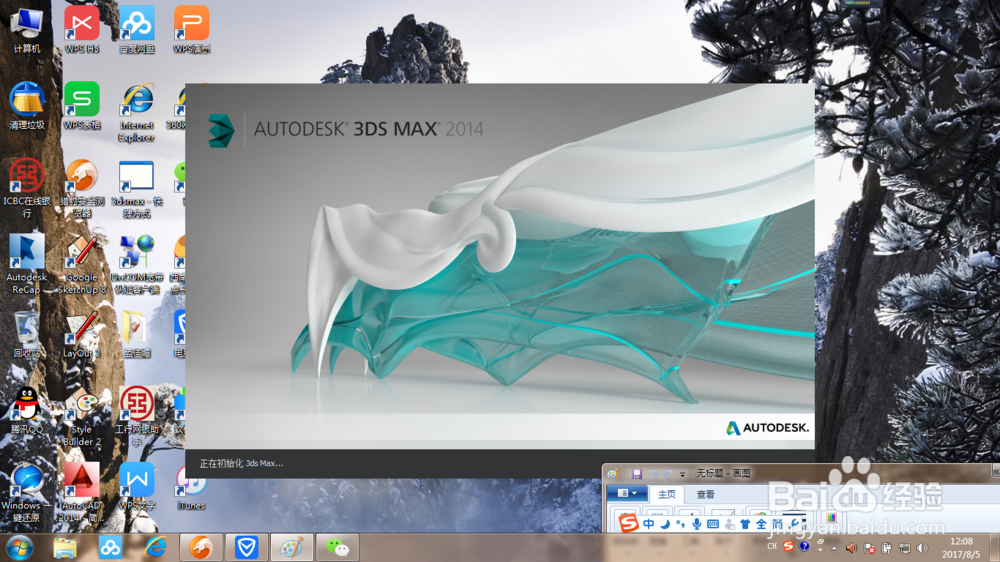Click the Windows Start button
The height and width of the screenshot is (562, 1000).
pos(20,547)
